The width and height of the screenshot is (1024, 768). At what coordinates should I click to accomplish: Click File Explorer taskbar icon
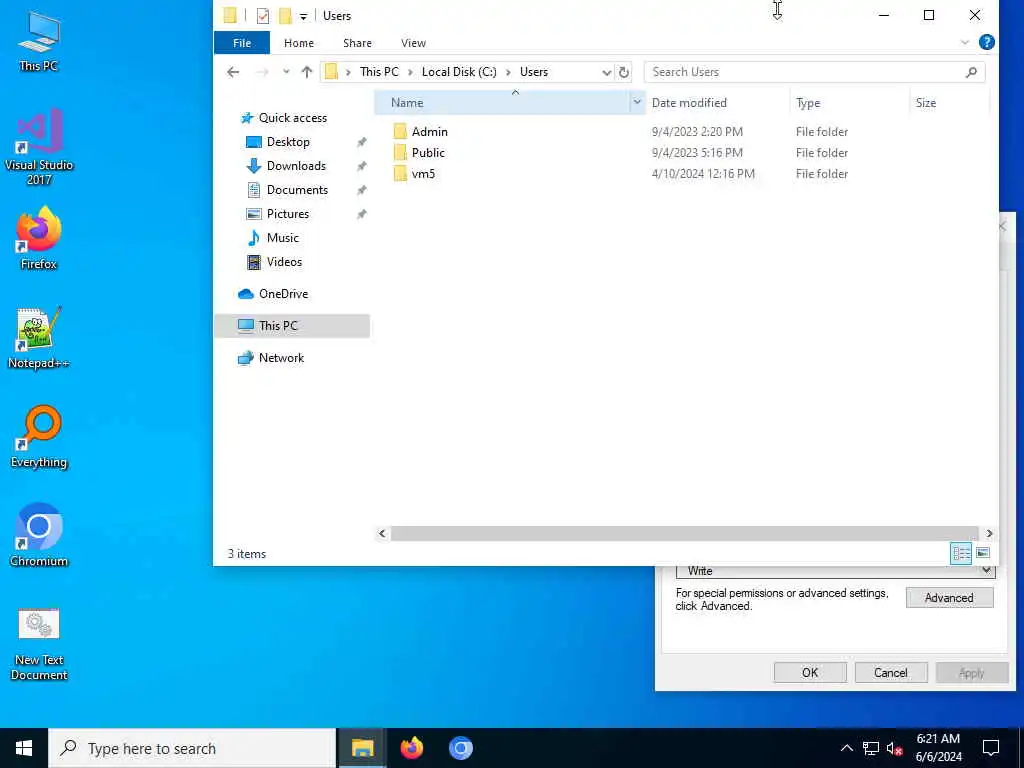362,748
